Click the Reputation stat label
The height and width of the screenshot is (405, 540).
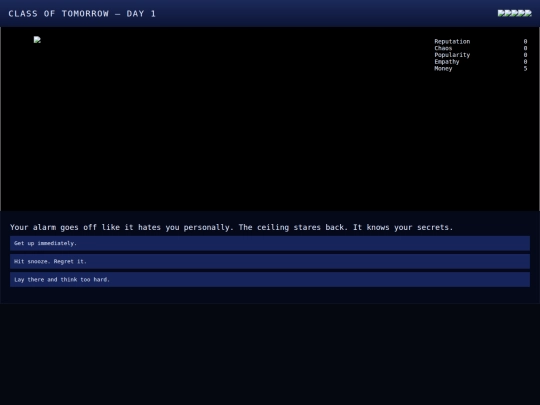click(452, 41)
